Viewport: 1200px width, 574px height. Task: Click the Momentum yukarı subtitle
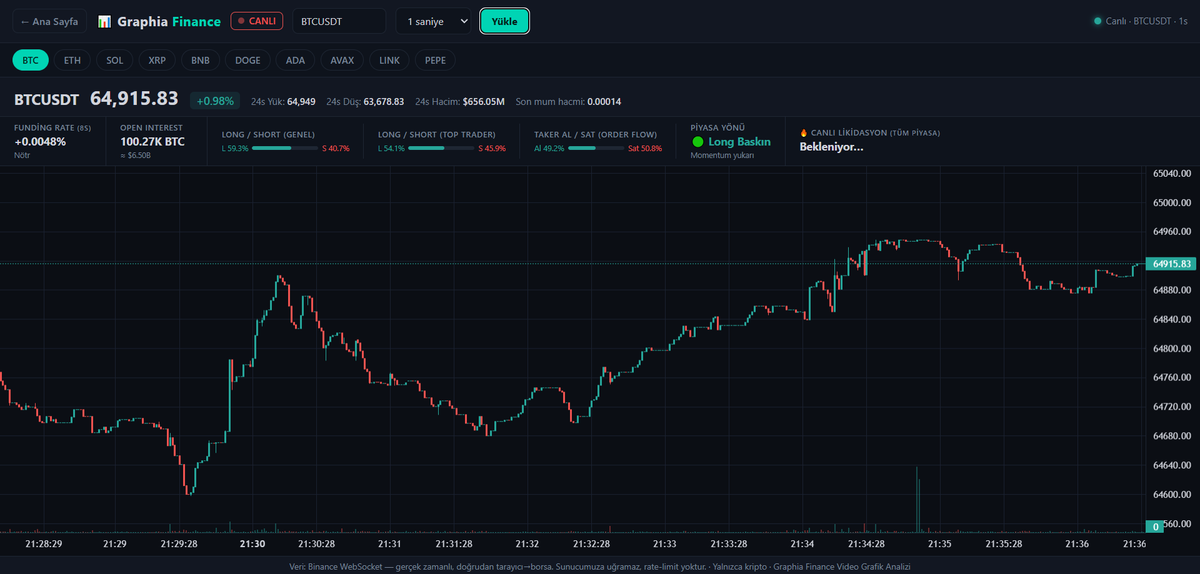pyautogui.click(x=723, y=156)
